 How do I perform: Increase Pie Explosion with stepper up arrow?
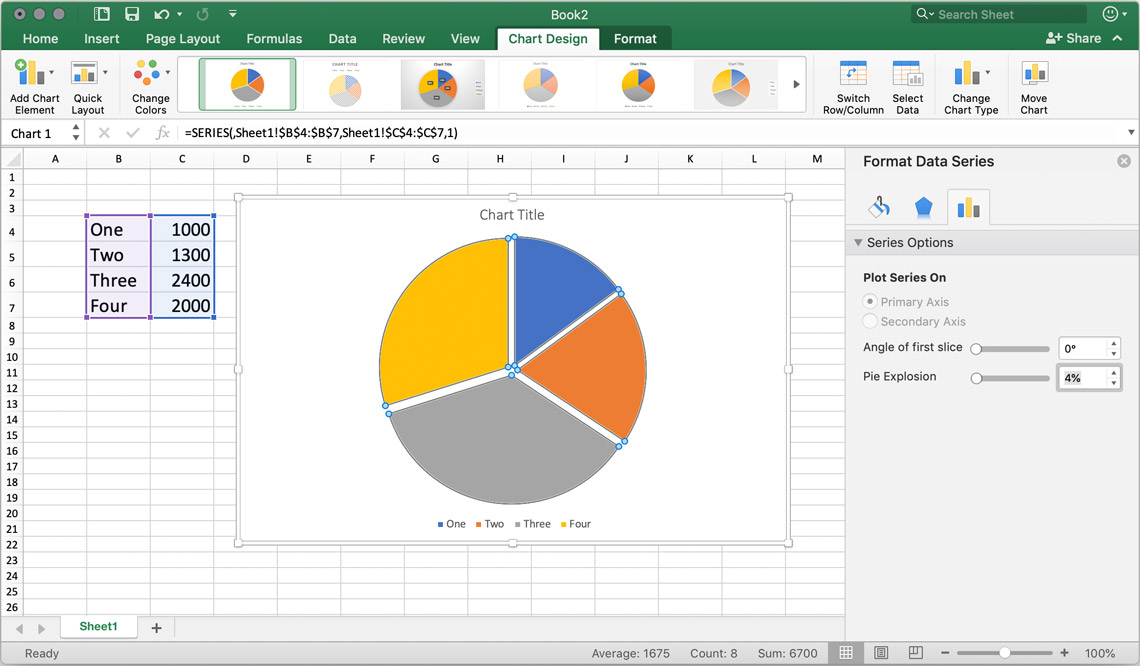1114,372
